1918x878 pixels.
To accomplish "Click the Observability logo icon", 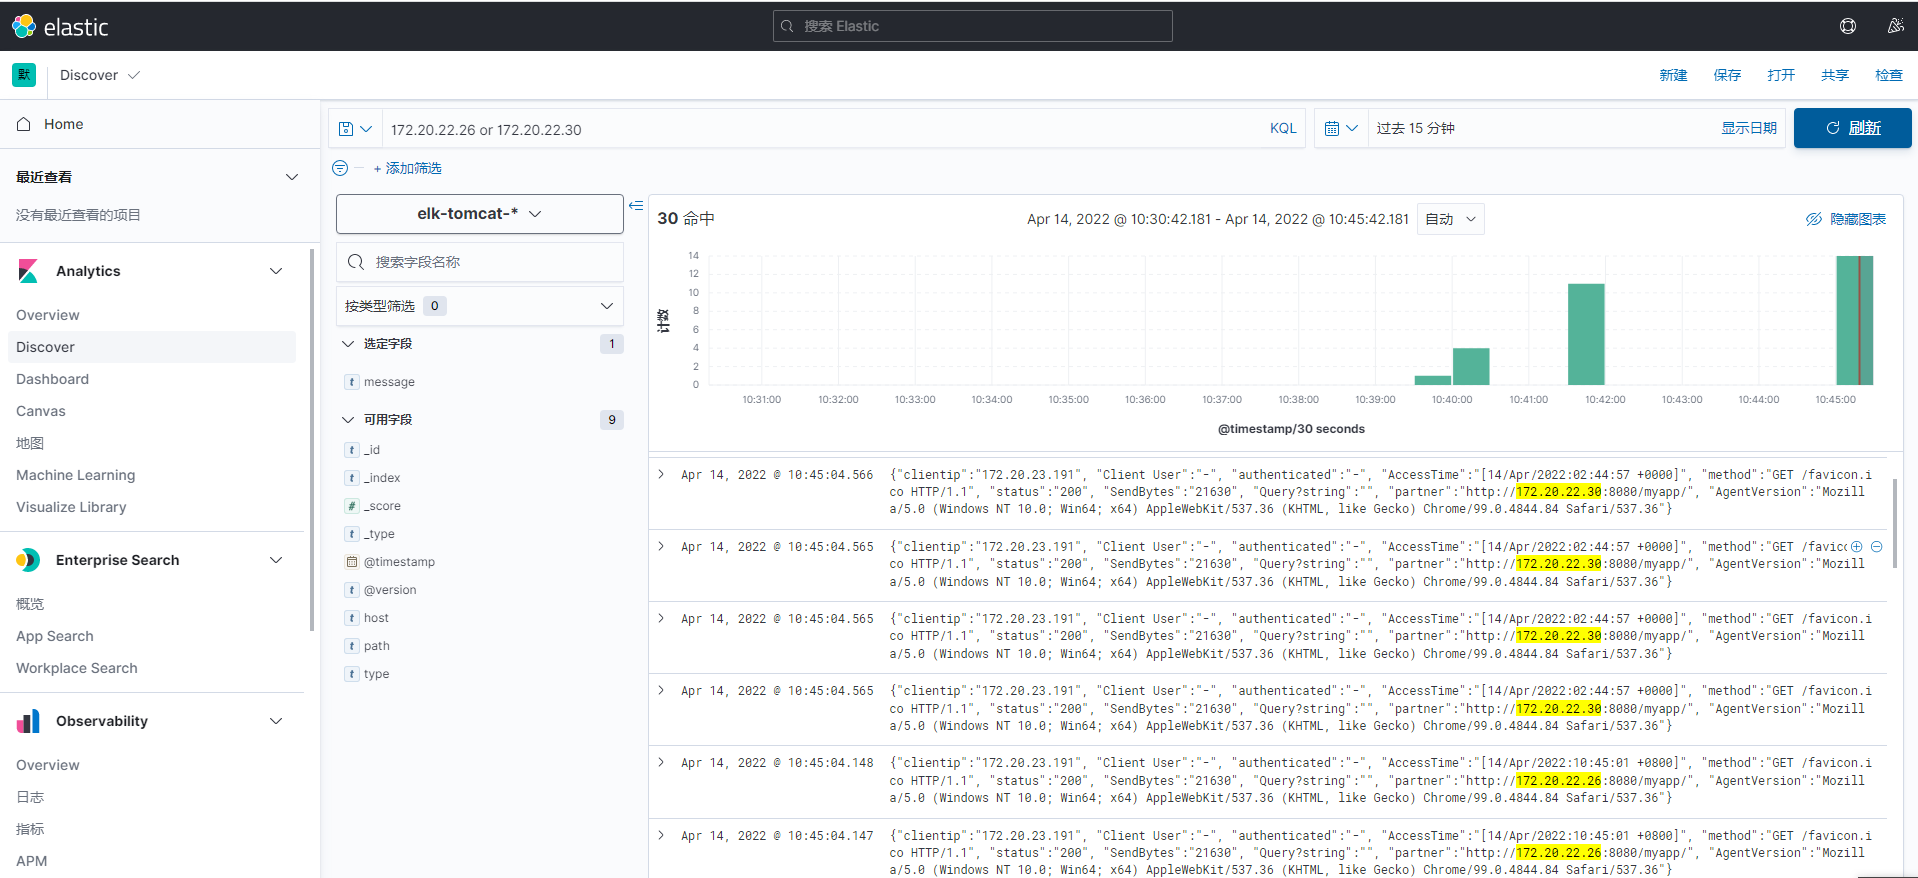I will (28, 721).
